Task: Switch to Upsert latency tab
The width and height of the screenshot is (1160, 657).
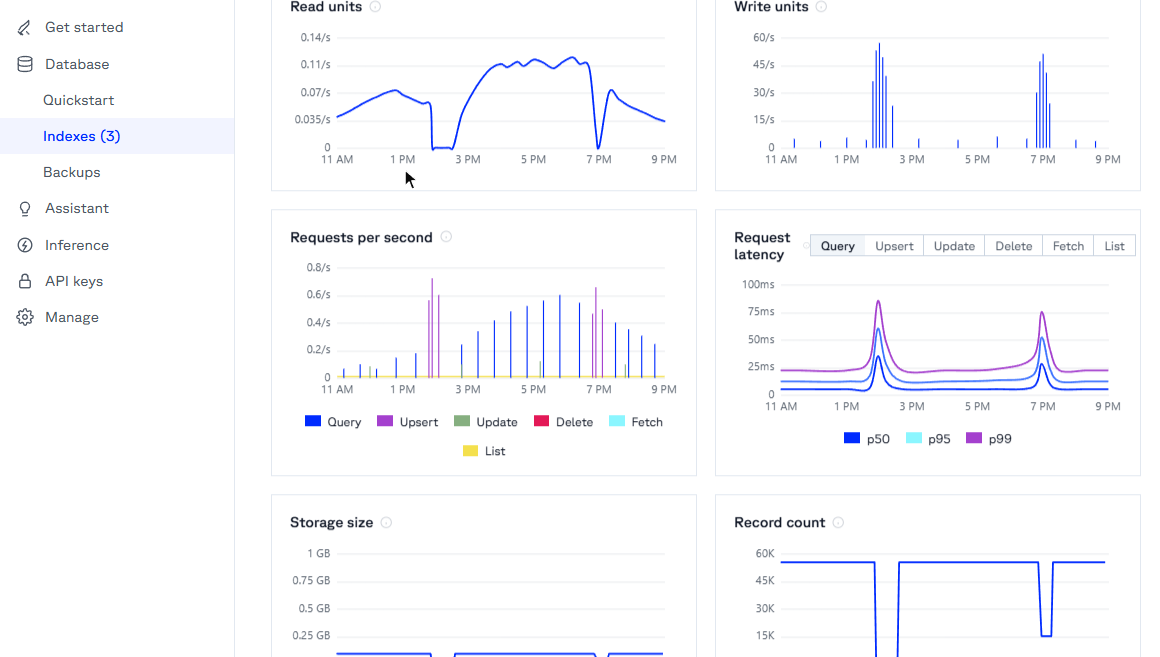Action: point(894,246)
